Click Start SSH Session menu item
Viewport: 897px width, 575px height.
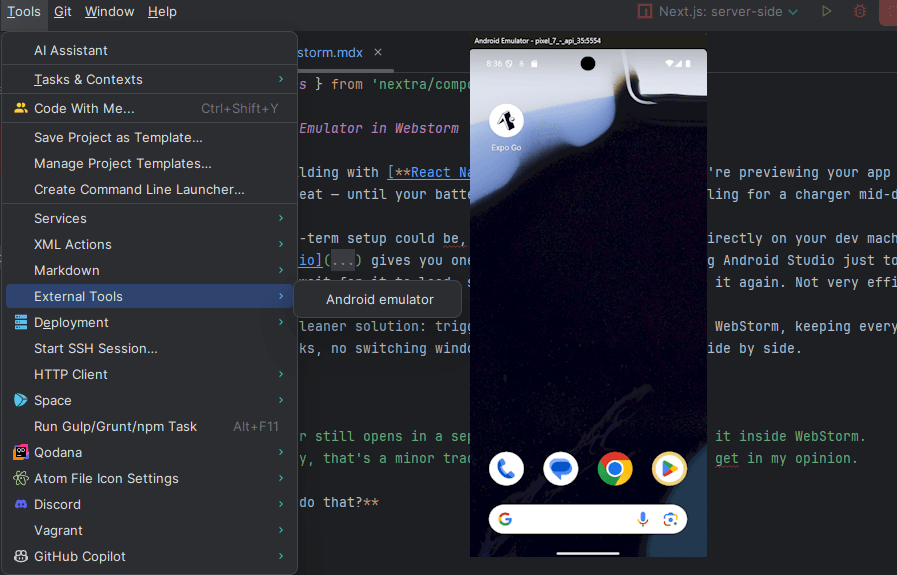pyautogui.click(x=96, y=348)
